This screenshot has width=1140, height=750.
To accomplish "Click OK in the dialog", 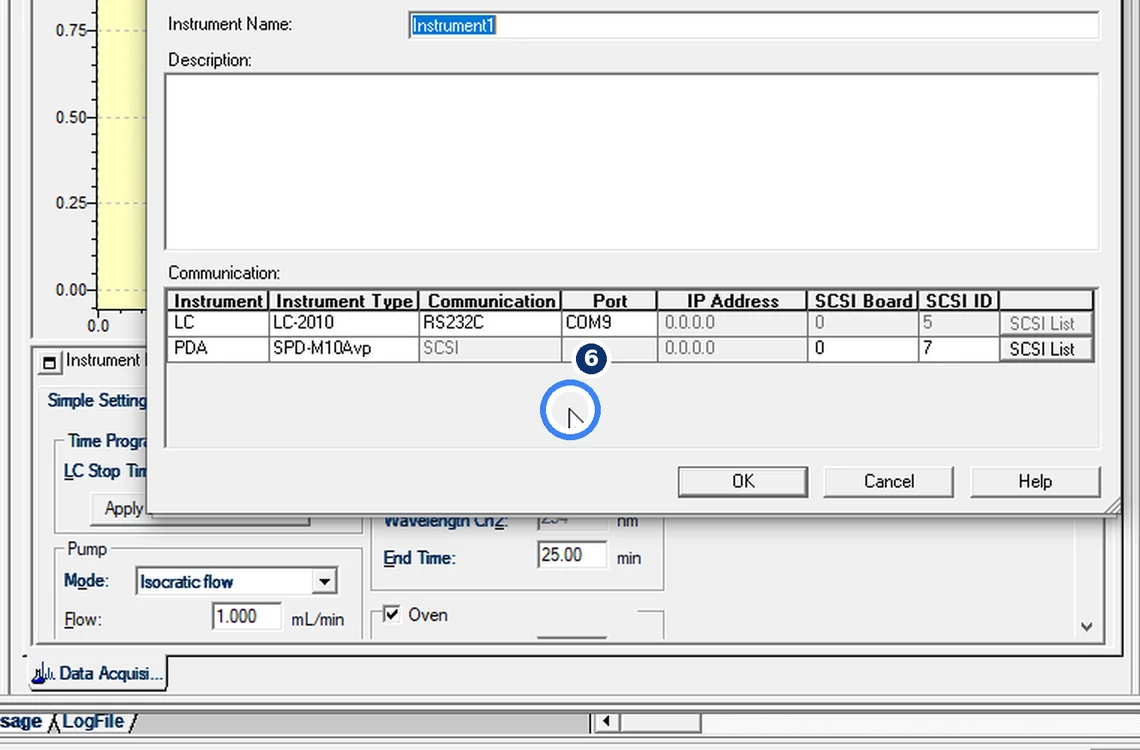I will [742, 482].
